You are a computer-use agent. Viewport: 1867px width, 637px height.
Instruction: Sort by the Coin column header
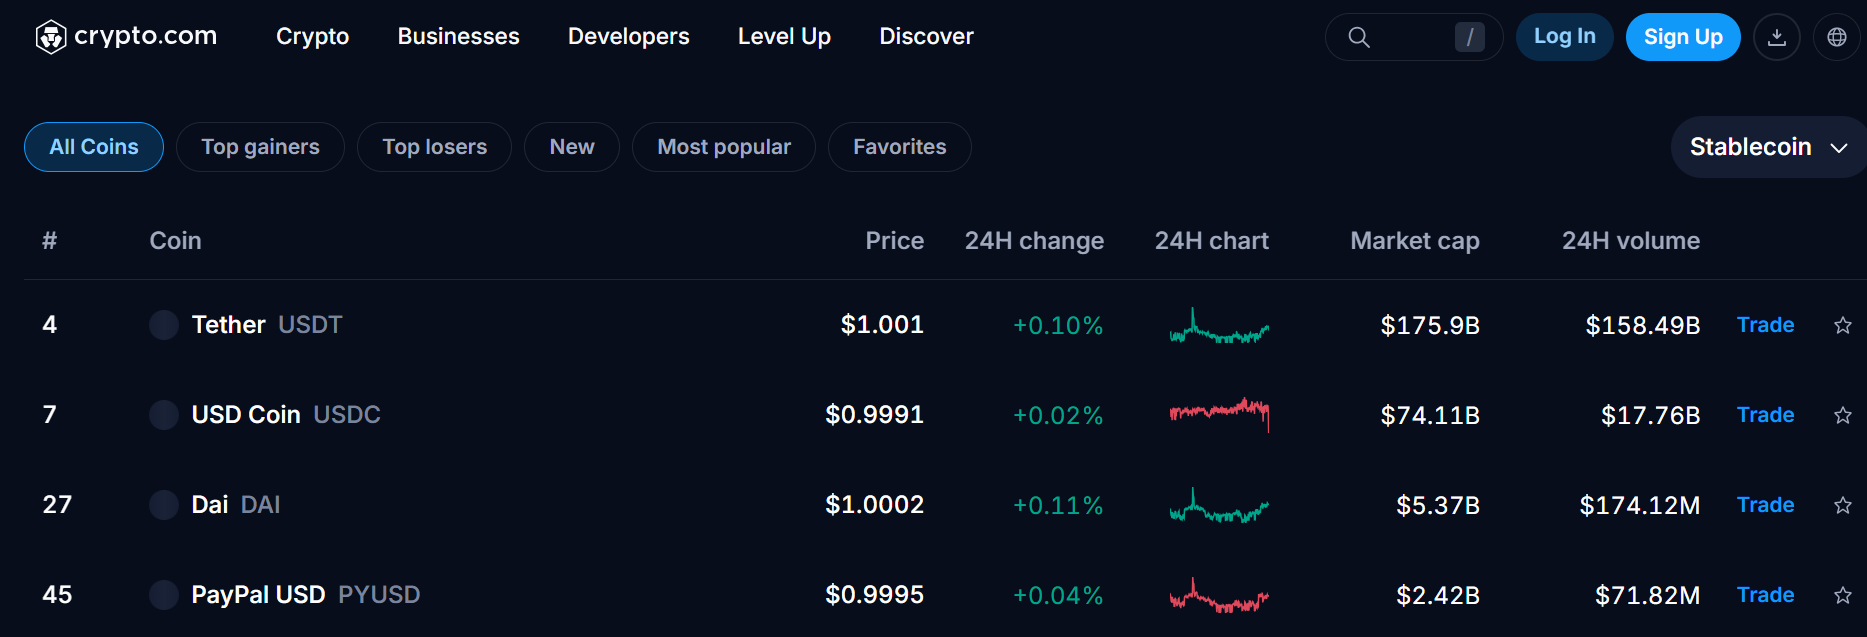pyautogui.click(x=175, y=241)
